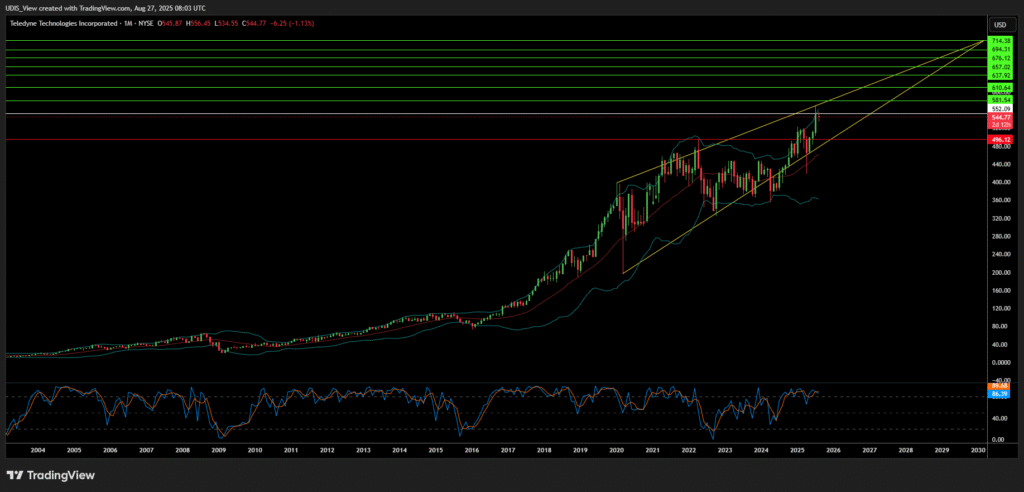The image size is (1024, 492).
Task: Click the 2030 label on the time axis
Action: 977,451
